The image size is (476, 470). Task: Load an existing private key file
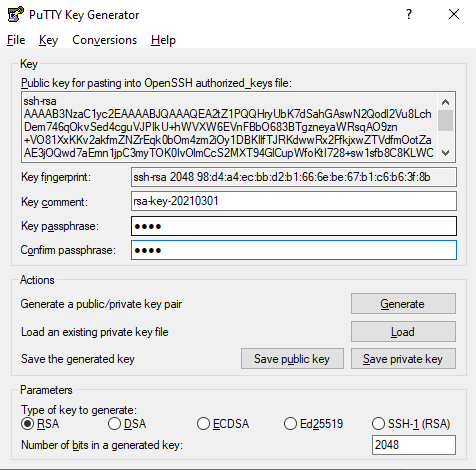(403, 332)
